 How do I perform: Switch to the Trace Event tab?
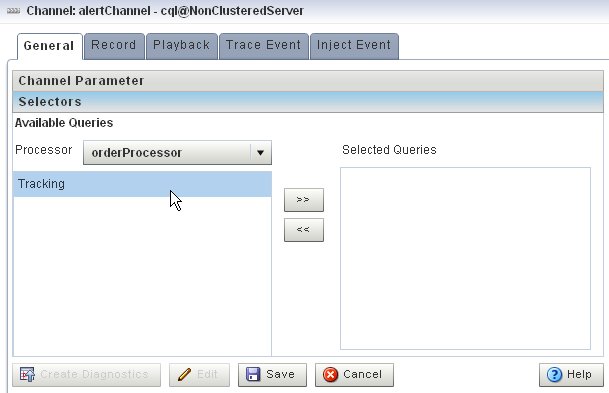[264, 46]
